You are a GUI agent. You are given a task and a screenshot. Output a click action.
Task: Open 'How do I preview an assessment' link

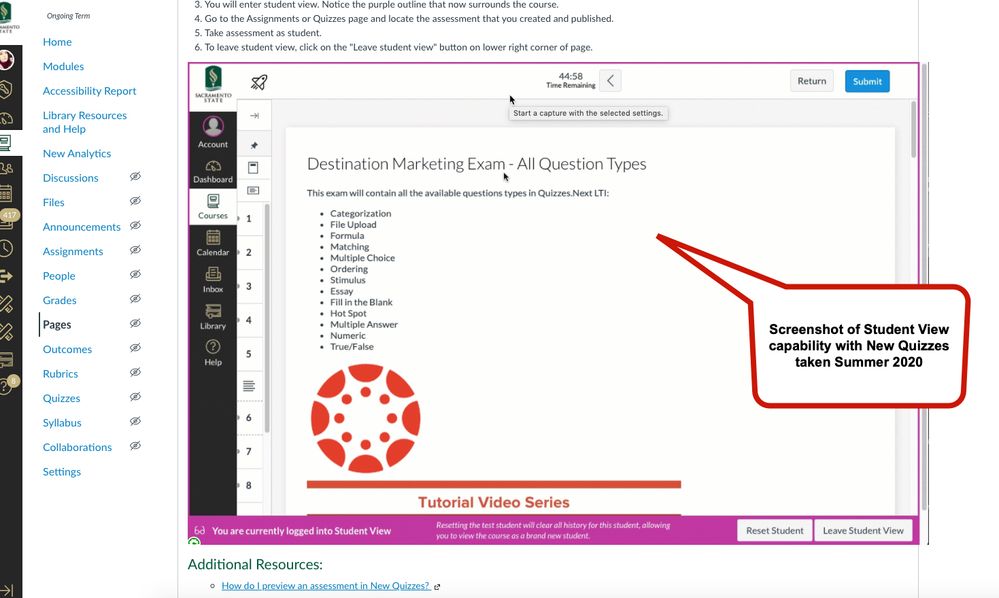coord(325,586)
